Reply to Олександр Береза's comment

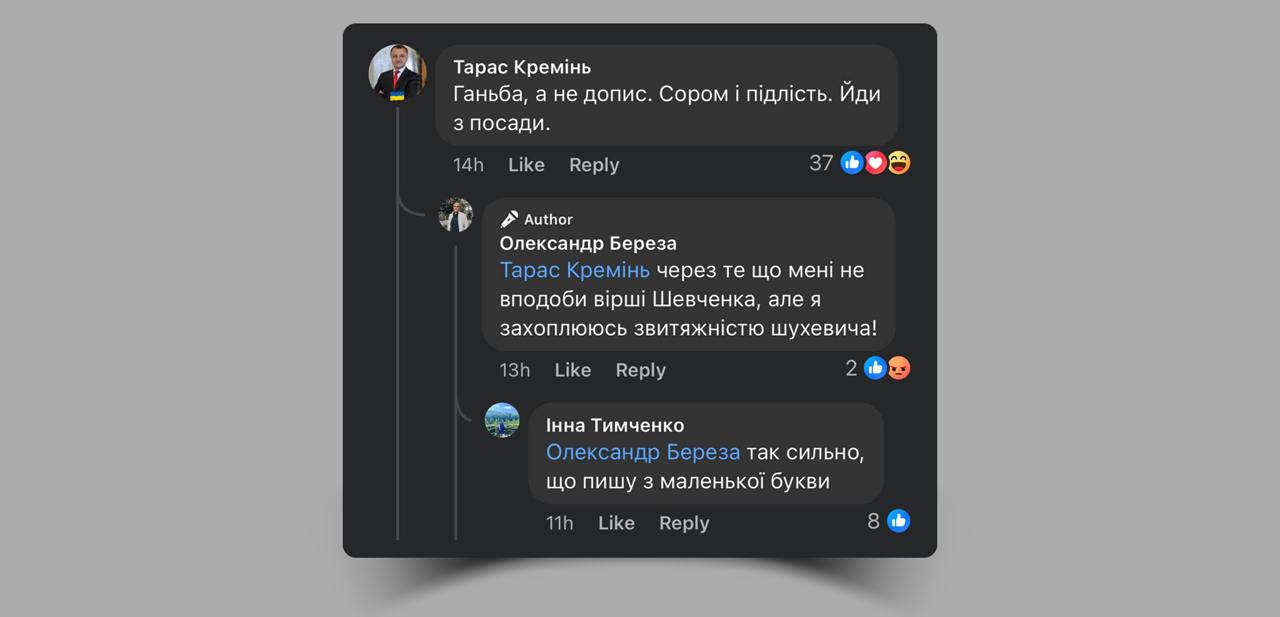(641, 370)
